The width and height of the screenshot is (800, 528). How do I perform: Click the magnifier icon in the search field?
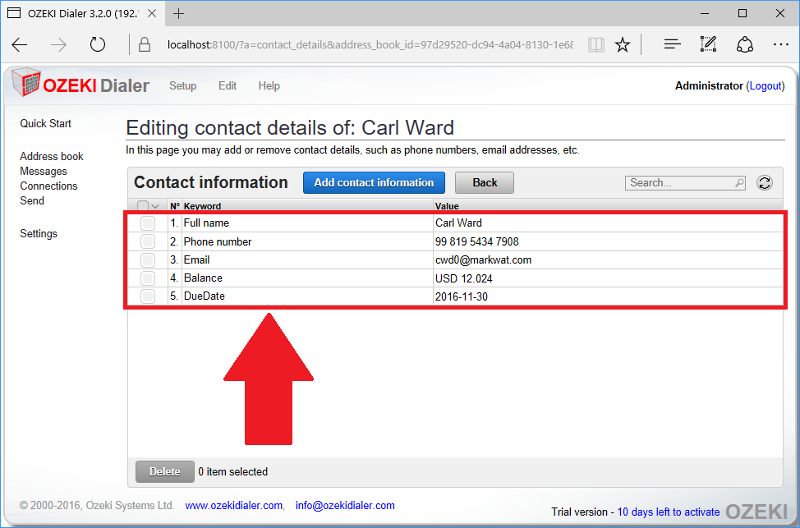tap(739, 183)
